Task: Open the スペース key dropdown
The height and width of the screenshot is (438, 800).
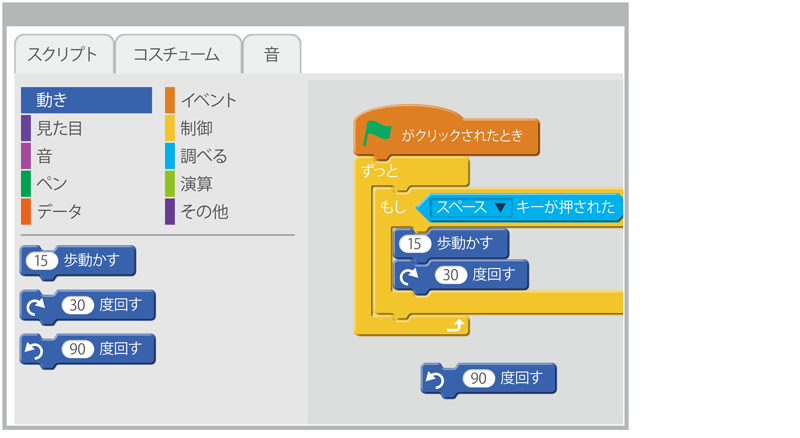Action: pos(471,207)
